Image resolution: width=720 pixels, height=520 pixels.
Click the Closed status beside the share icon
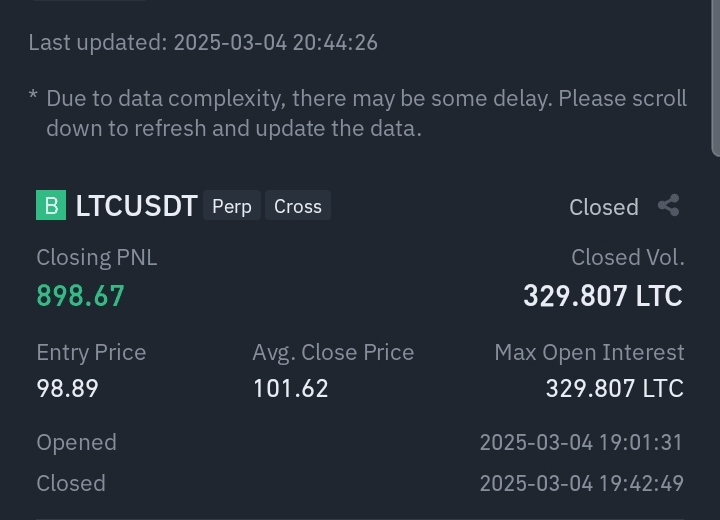click(603, 207)
